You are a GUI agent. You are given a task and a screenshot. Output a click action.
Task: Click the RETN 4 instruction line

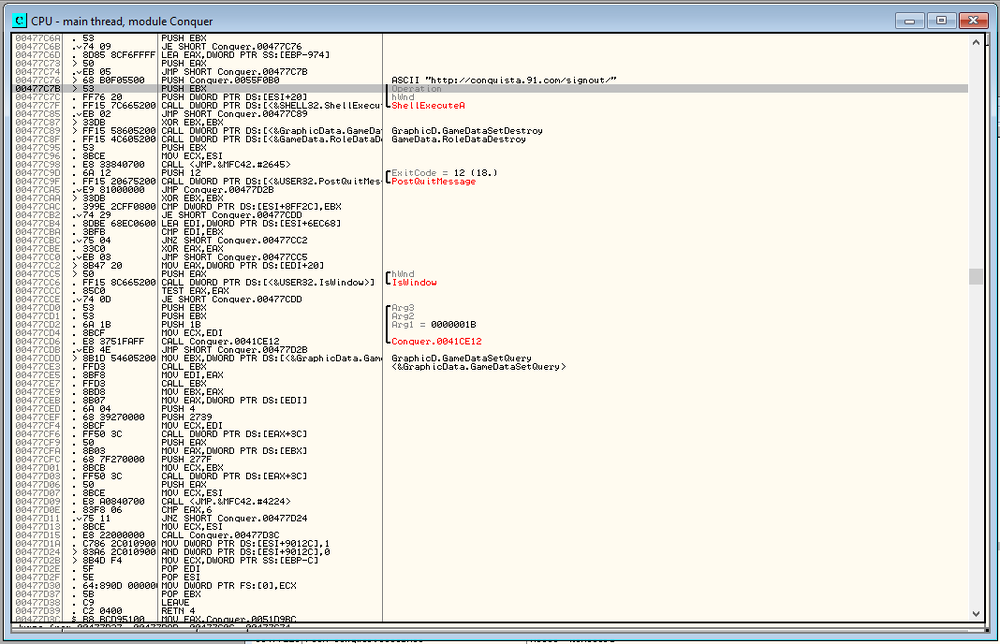point(178,610)
